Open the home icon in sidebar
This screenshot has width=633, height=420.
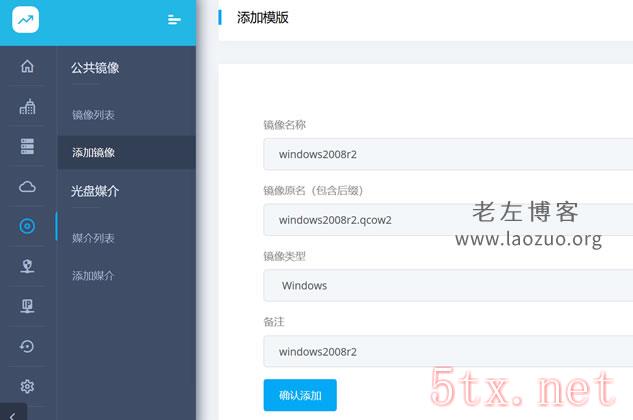[x=27, y=65]
